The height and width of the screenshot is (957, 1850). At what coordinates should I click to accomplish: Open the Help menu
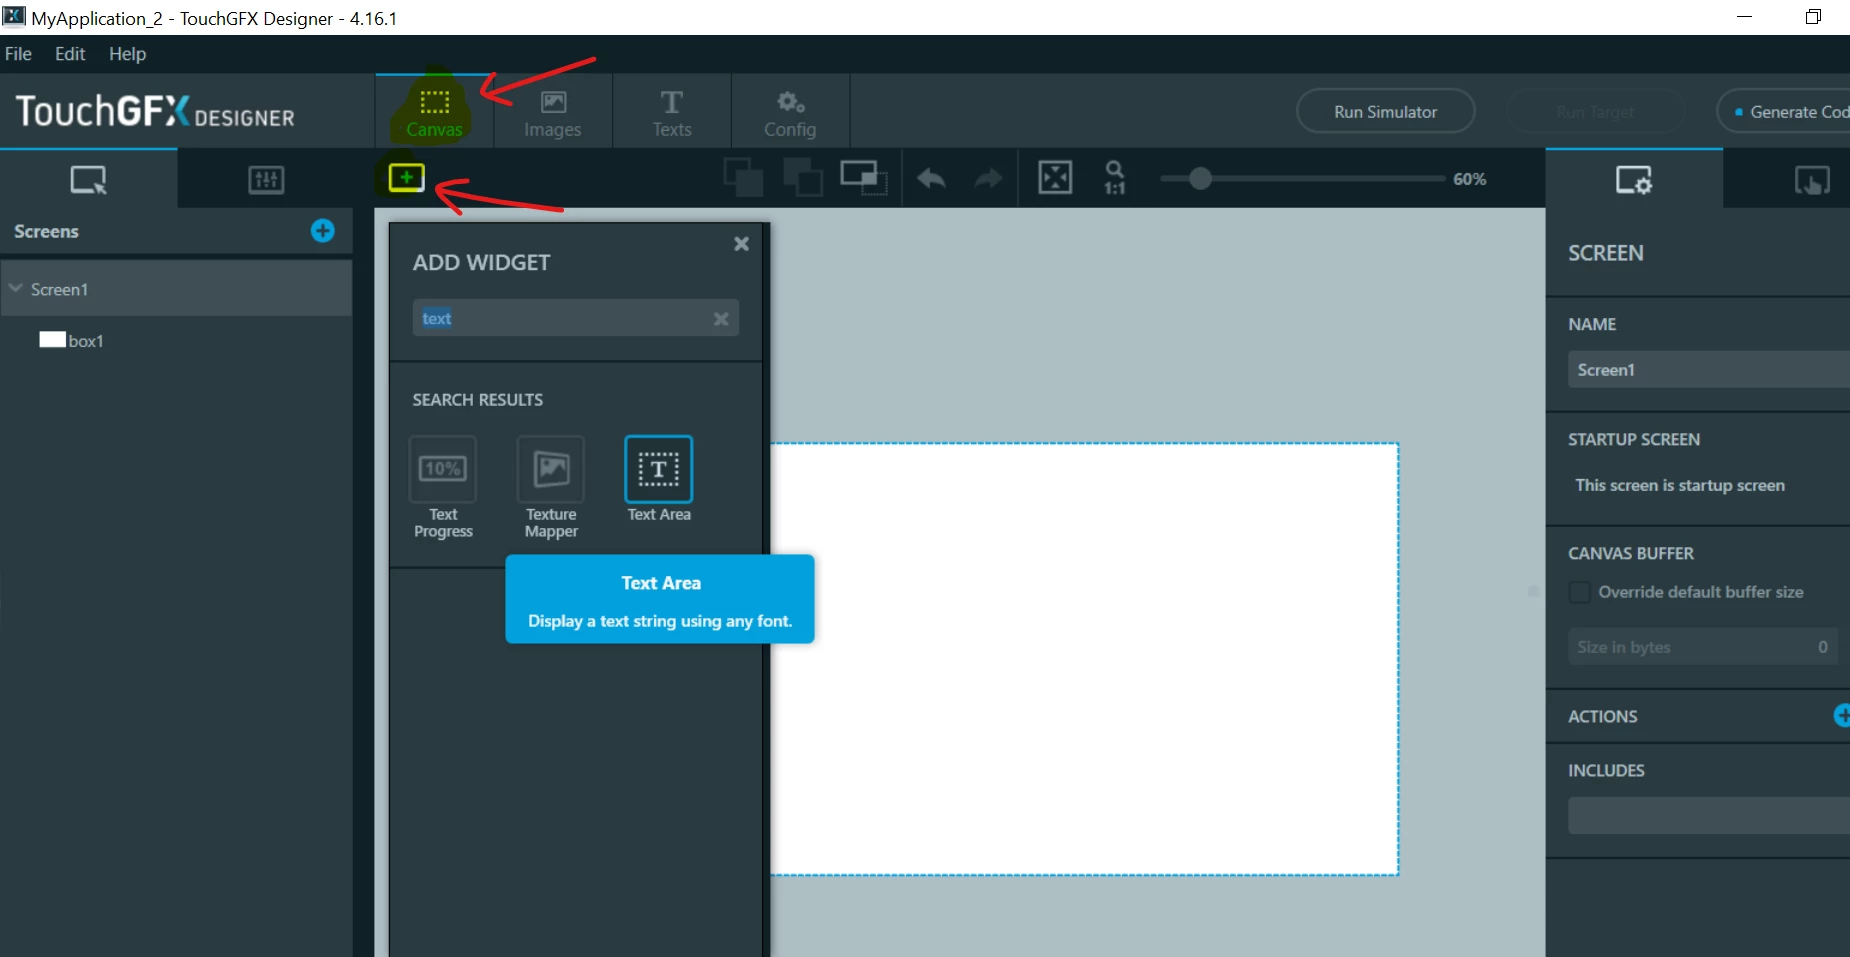pos(127,54)
